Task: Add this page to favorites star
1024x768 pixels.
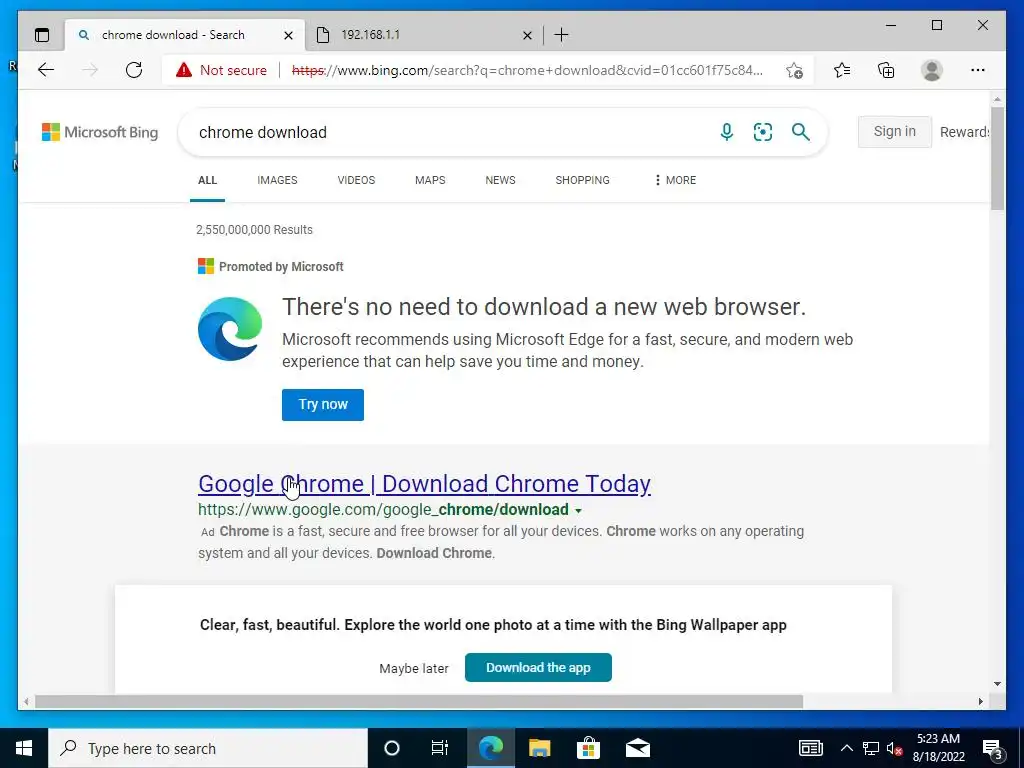Action: click(x=794, y=70)
